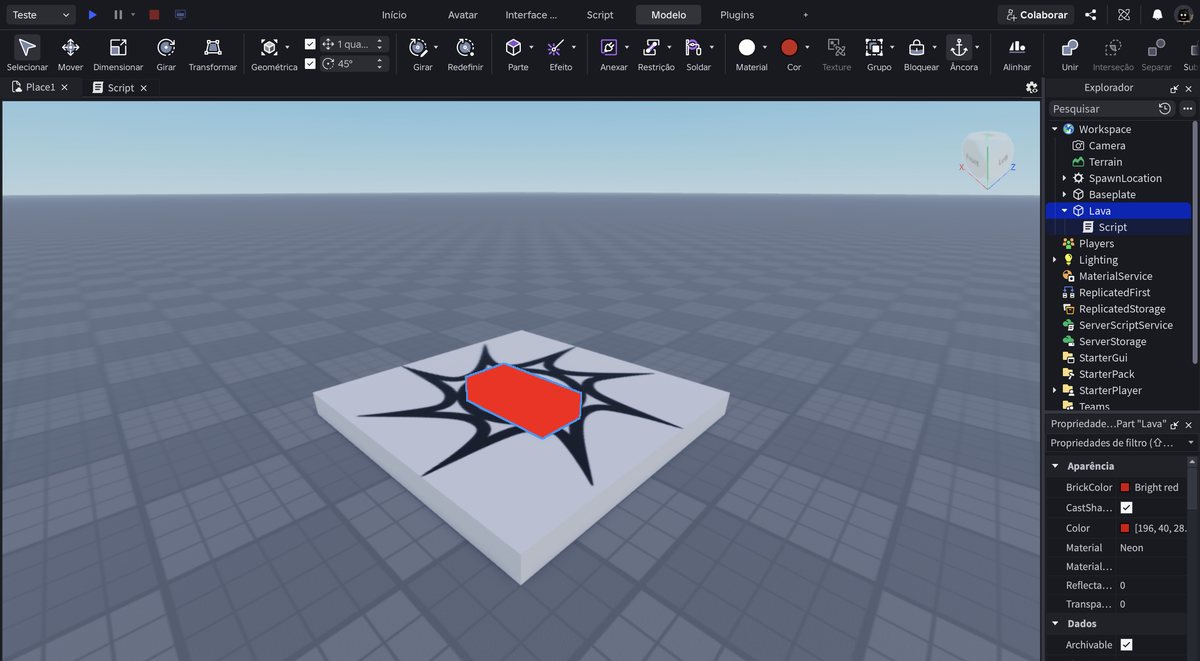Select the Script item under Lava
The height and width of the screenshot is (661, 1200).
pos(1112,227)
